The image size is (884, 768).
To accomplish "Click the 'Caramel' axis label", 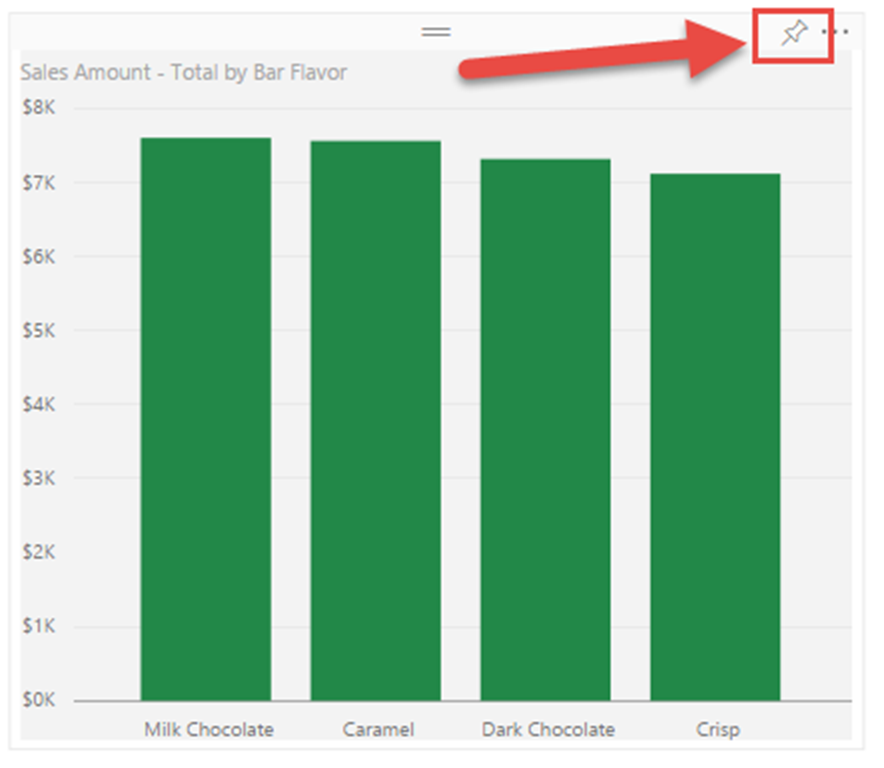I will click(x=378, y=729).
